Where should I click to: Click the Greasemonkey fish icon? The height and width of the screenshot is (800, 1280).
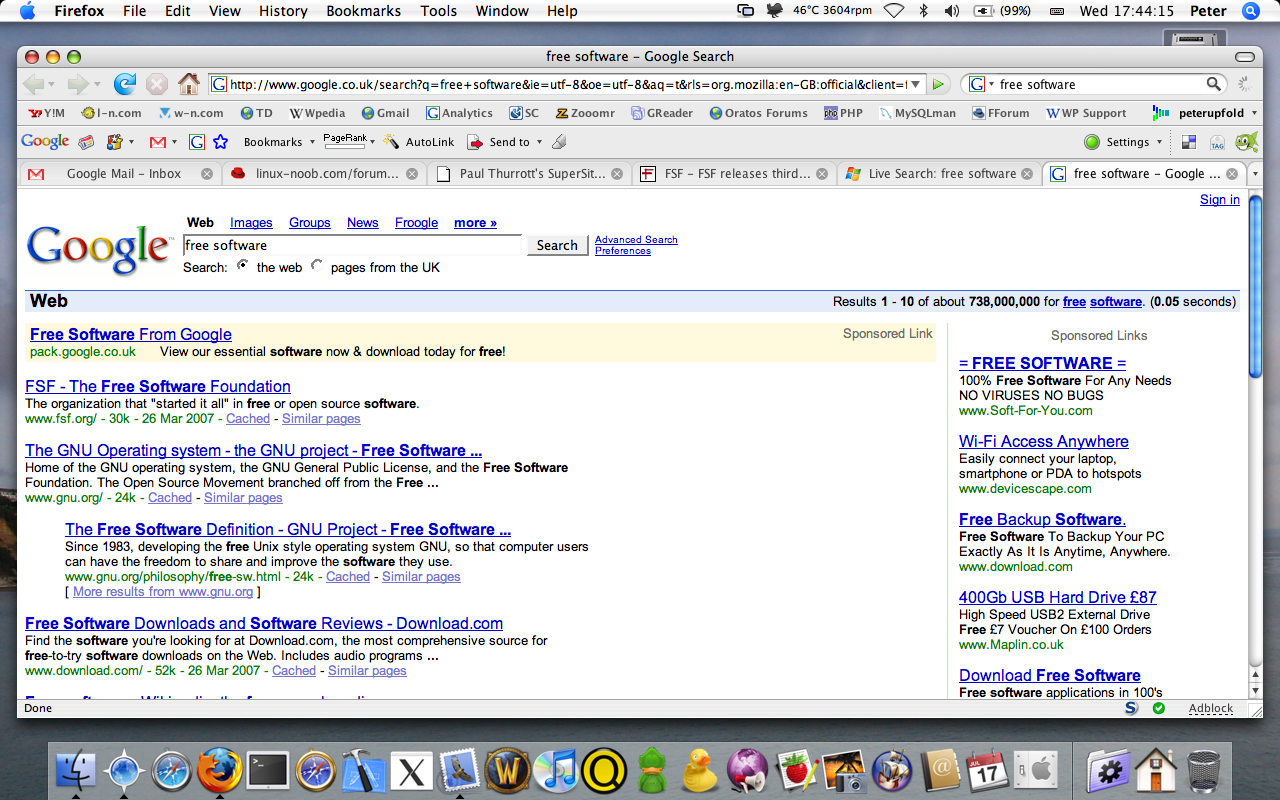tap(1246, 142)
